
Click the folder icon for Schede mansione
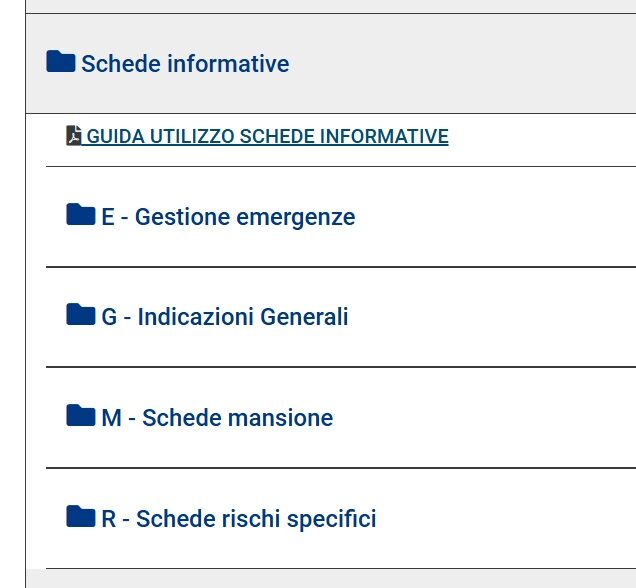pyautogui.click(x=81, y=415)
